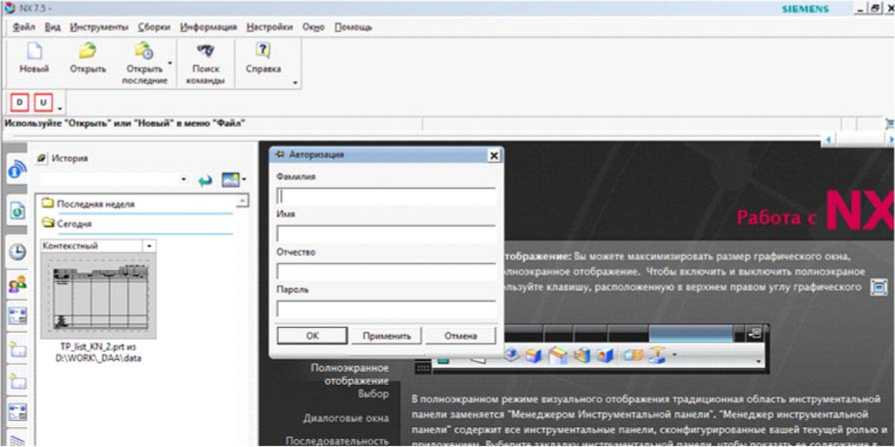
Task: Open the Roles sidebar tab with people icon
Action: (x=17, y=284)
